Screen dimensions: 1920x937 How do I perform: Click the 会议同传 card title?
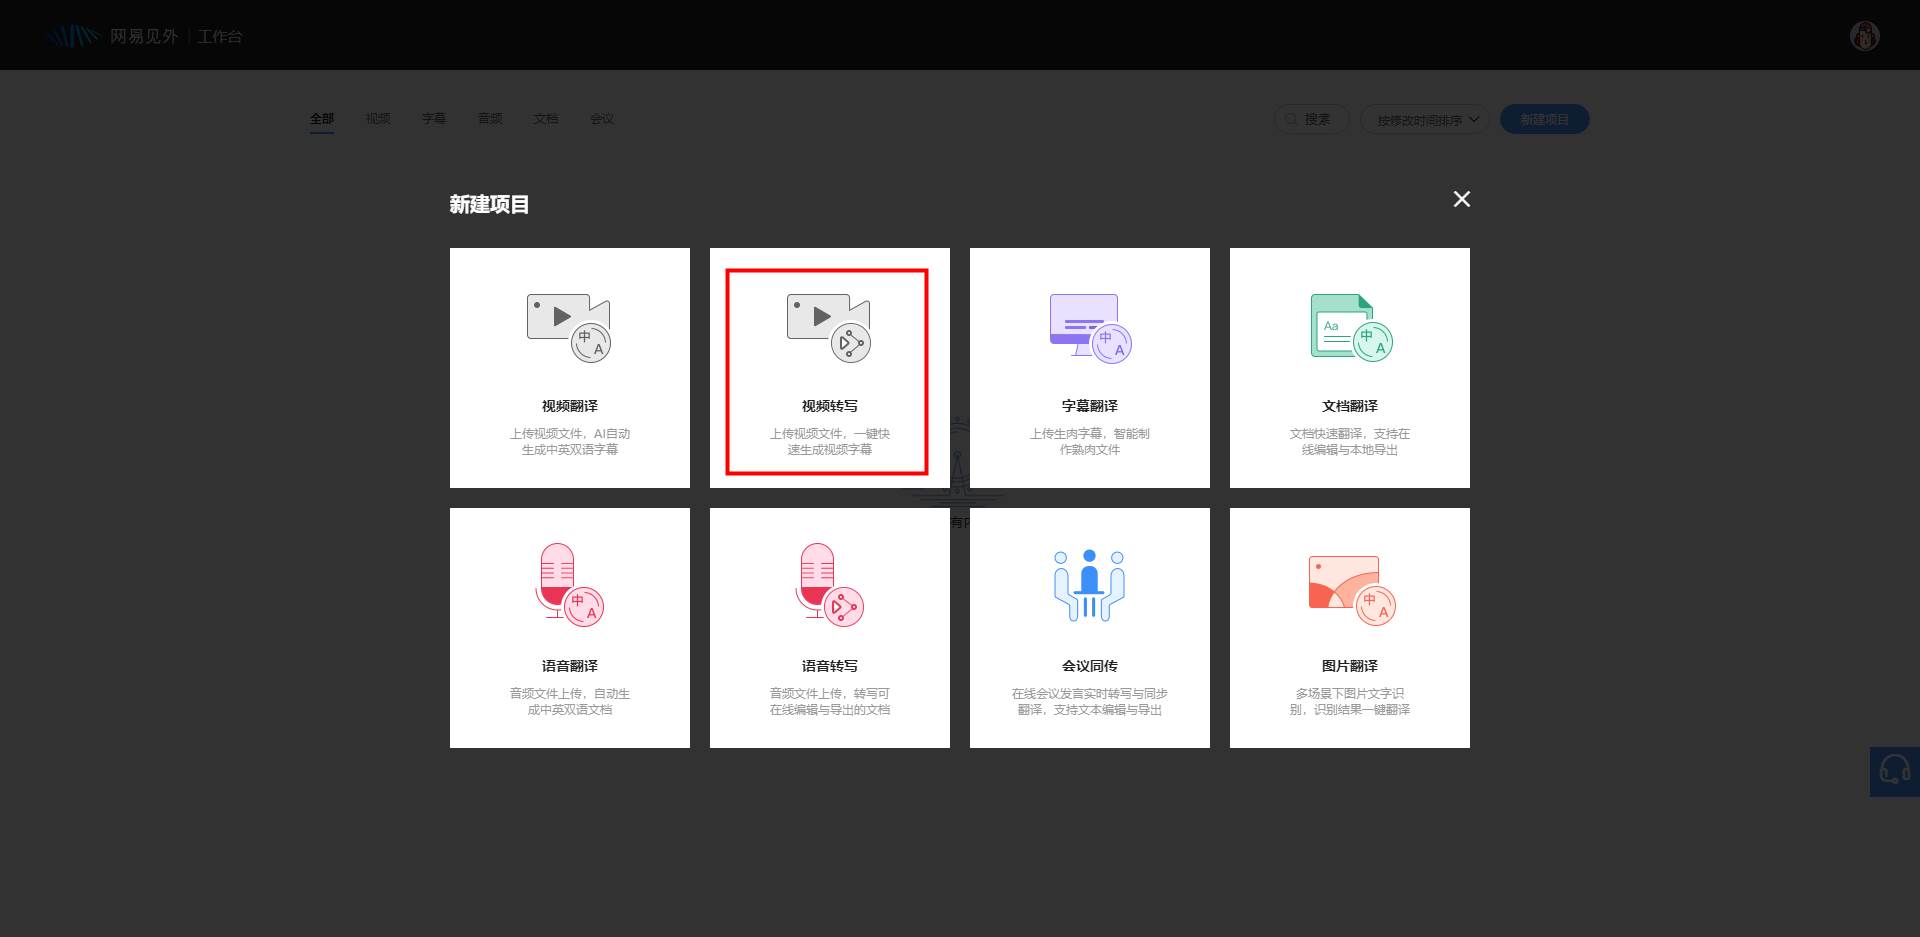(x=1090, y=666)
